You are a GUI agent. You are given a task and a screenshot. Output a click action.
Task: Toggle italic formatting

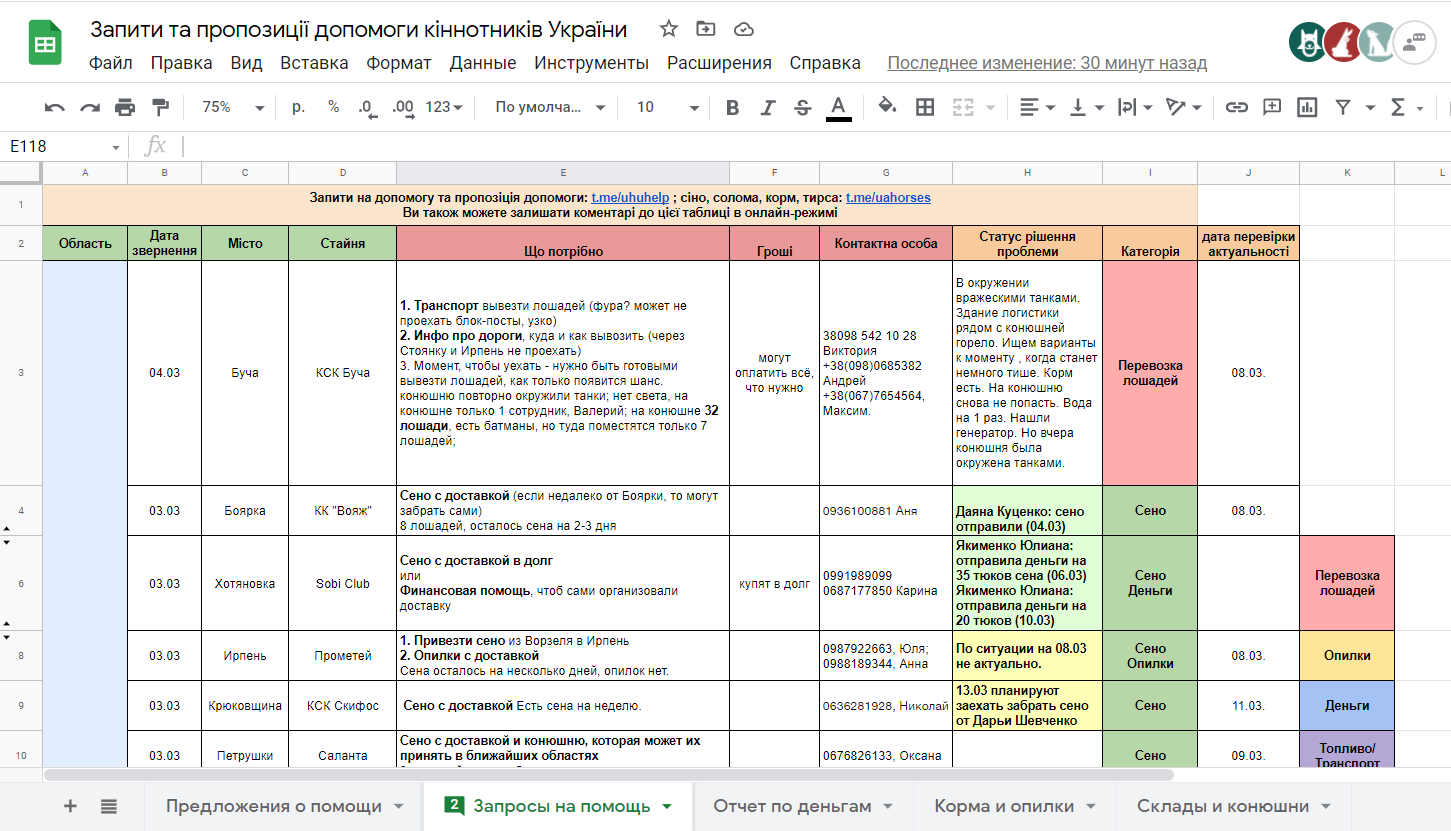coord(768,107)
